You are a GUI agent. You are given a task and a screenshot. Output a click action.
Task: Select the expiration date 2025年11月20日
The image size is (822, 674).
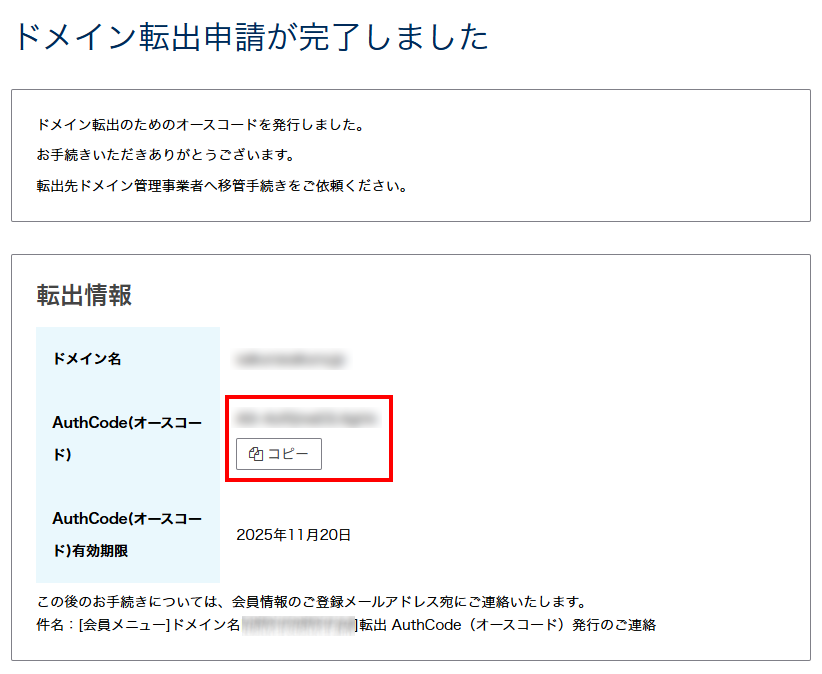(294, 534)
